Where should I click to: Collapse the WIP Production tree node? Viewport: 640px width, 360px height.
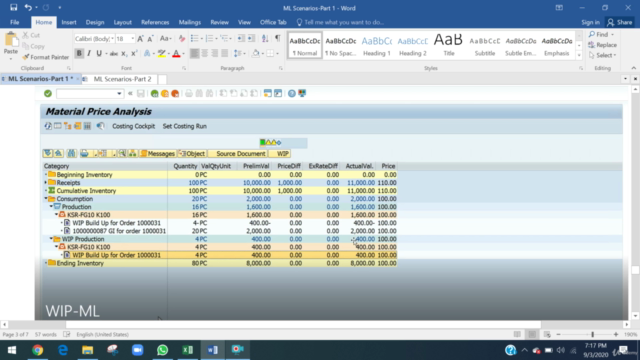coord(51,239)
